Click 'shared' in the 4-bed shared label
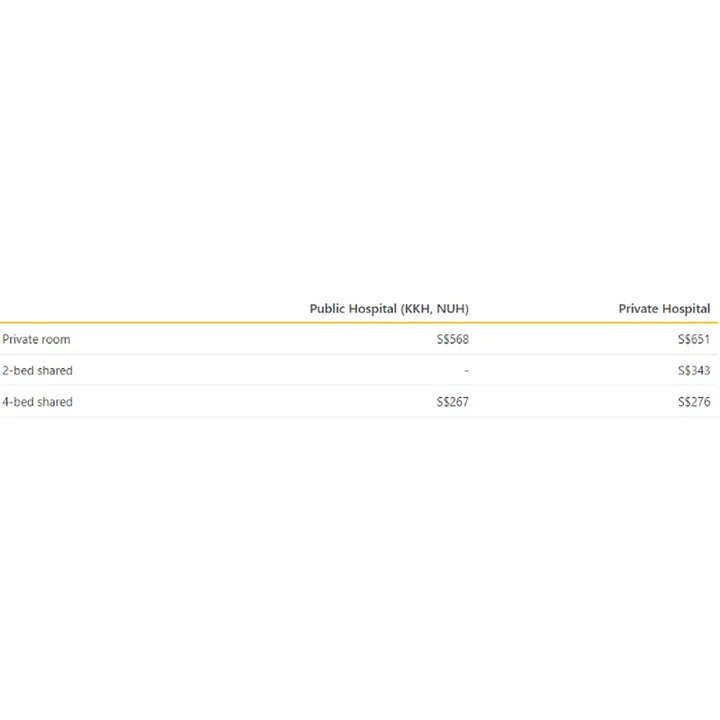This screenshot has width=720, height=720. coord(55,402)
